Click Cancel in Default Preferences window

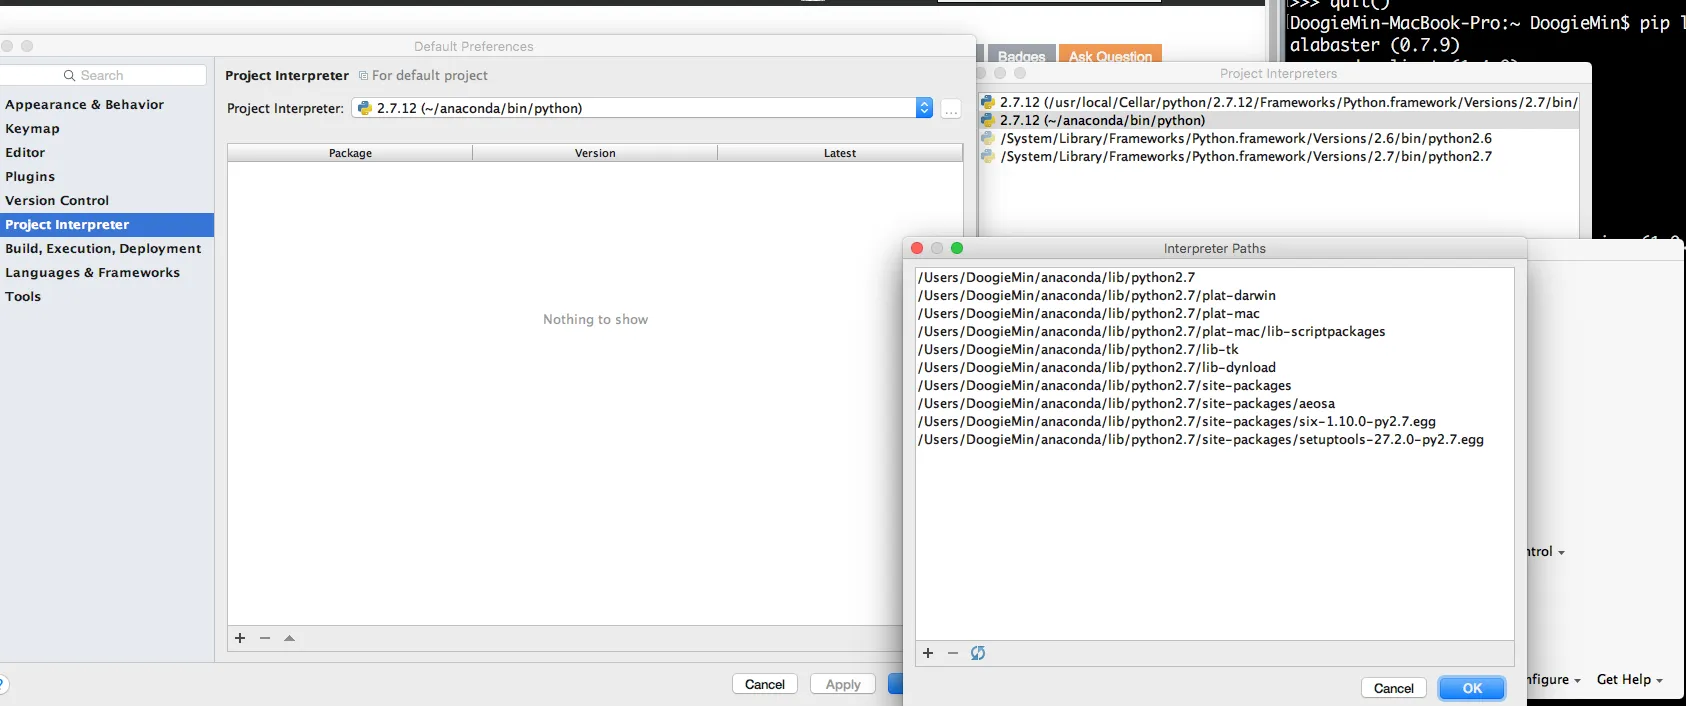click(x=765, y=684)
